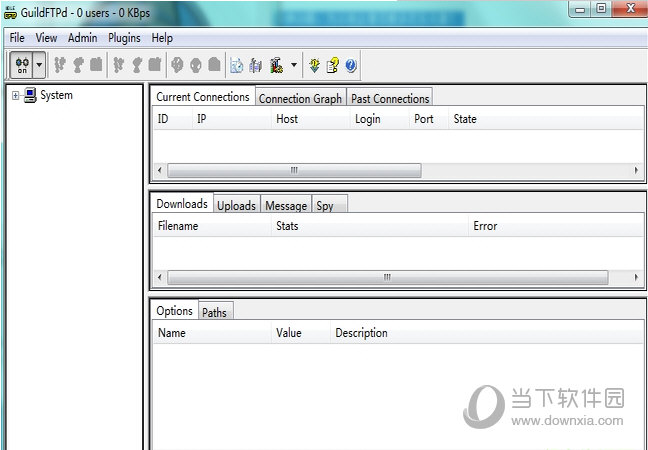Click the GuildFTPd title bar app icon
This screenshot has height=450, width=648.
click(10, 12)
